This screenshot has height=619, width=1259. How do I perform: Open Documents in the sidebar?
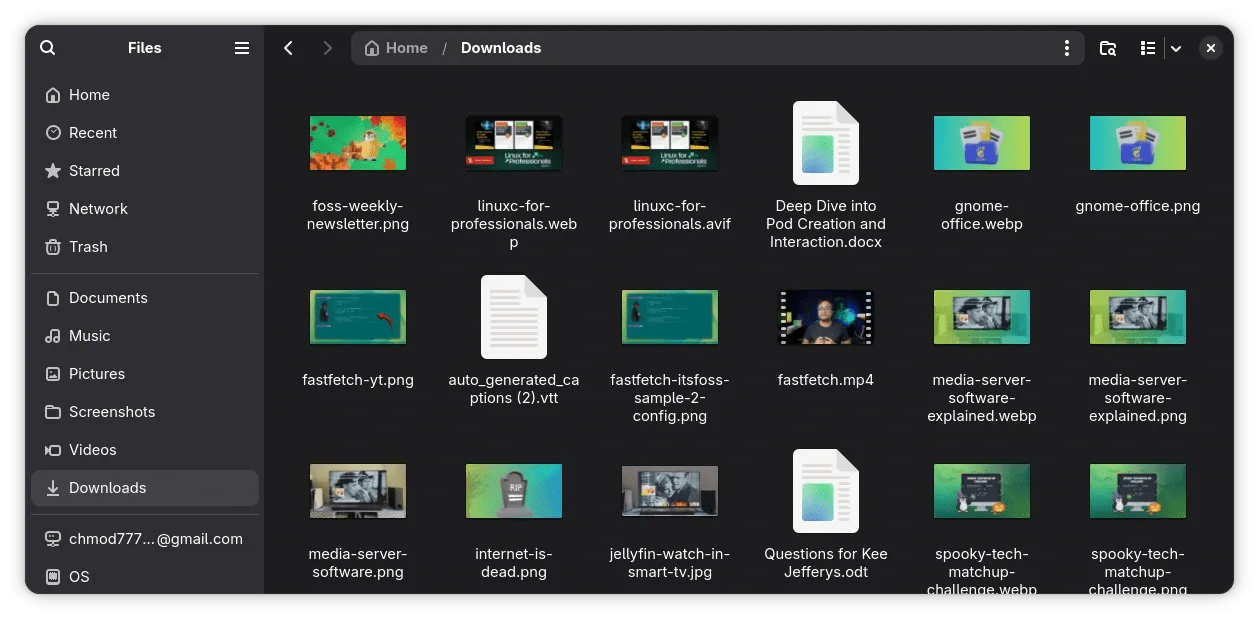pos(145,298)
